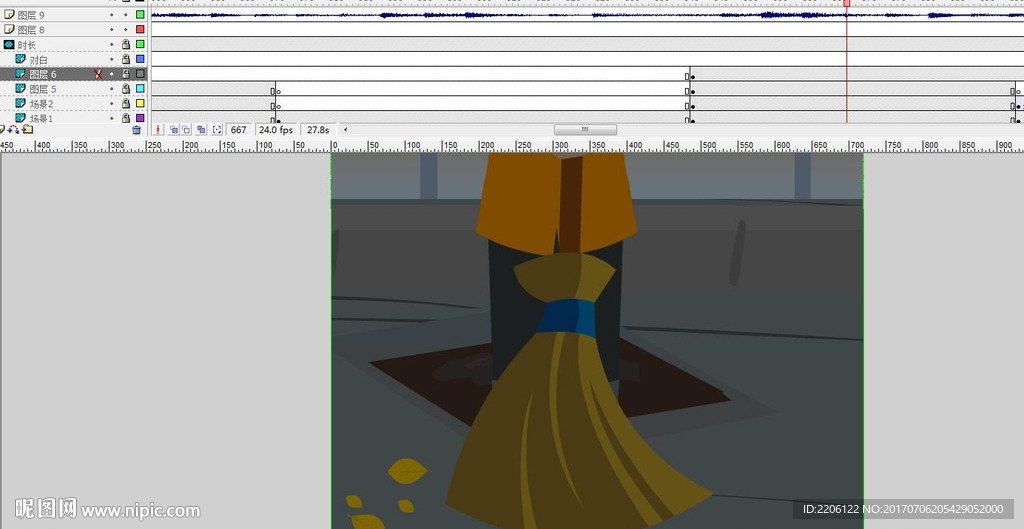Enable onion skin outlines button
The height and width of the screenshot is (529, 1024).
pos(186,130)
